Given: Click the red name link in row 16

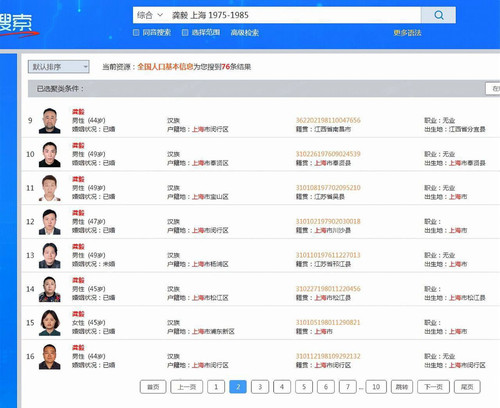Looking at the screenshot, I should click(x=78, y=347).
